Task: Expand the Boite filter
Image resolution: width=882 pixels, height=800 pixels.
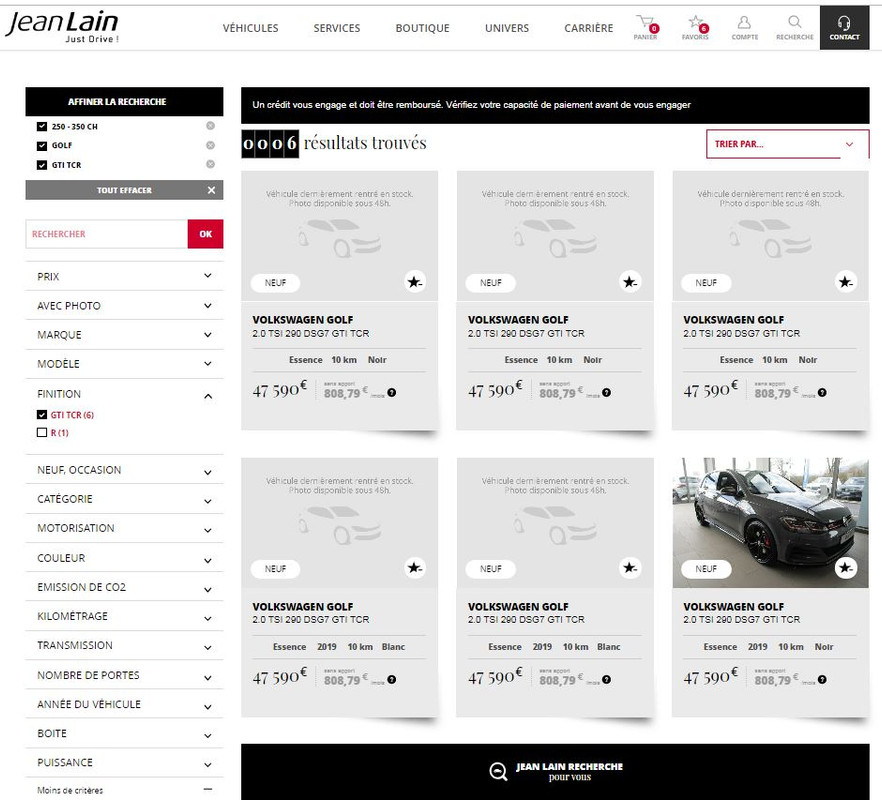Action: pyautogui.click(x=124, y=734)
